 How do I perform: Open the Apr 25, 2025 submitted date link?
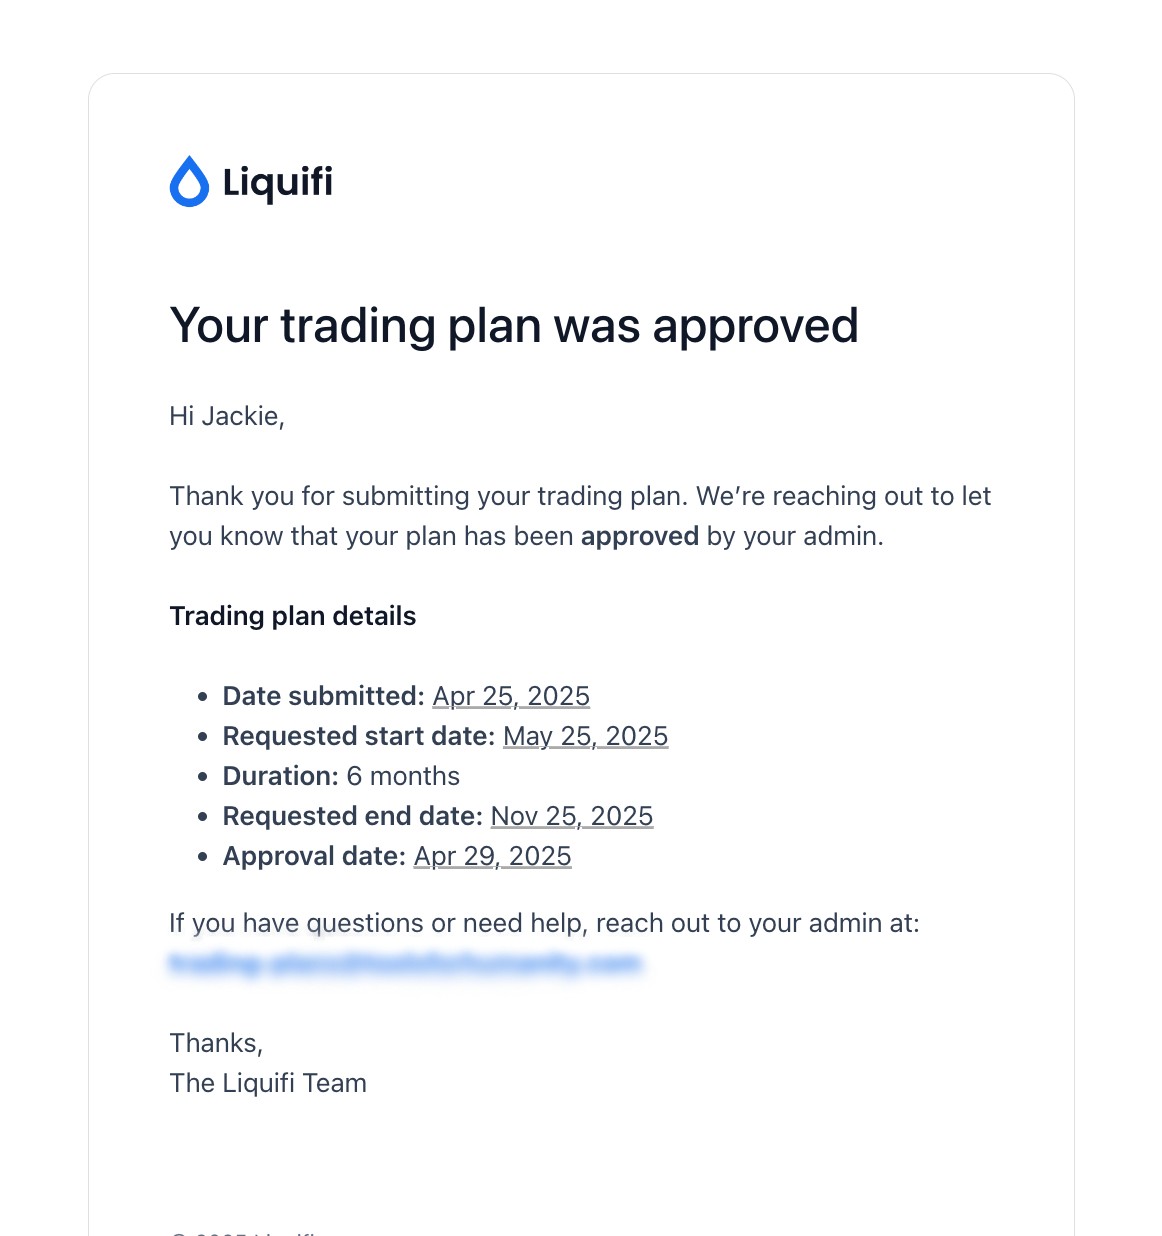click(511, 696)
